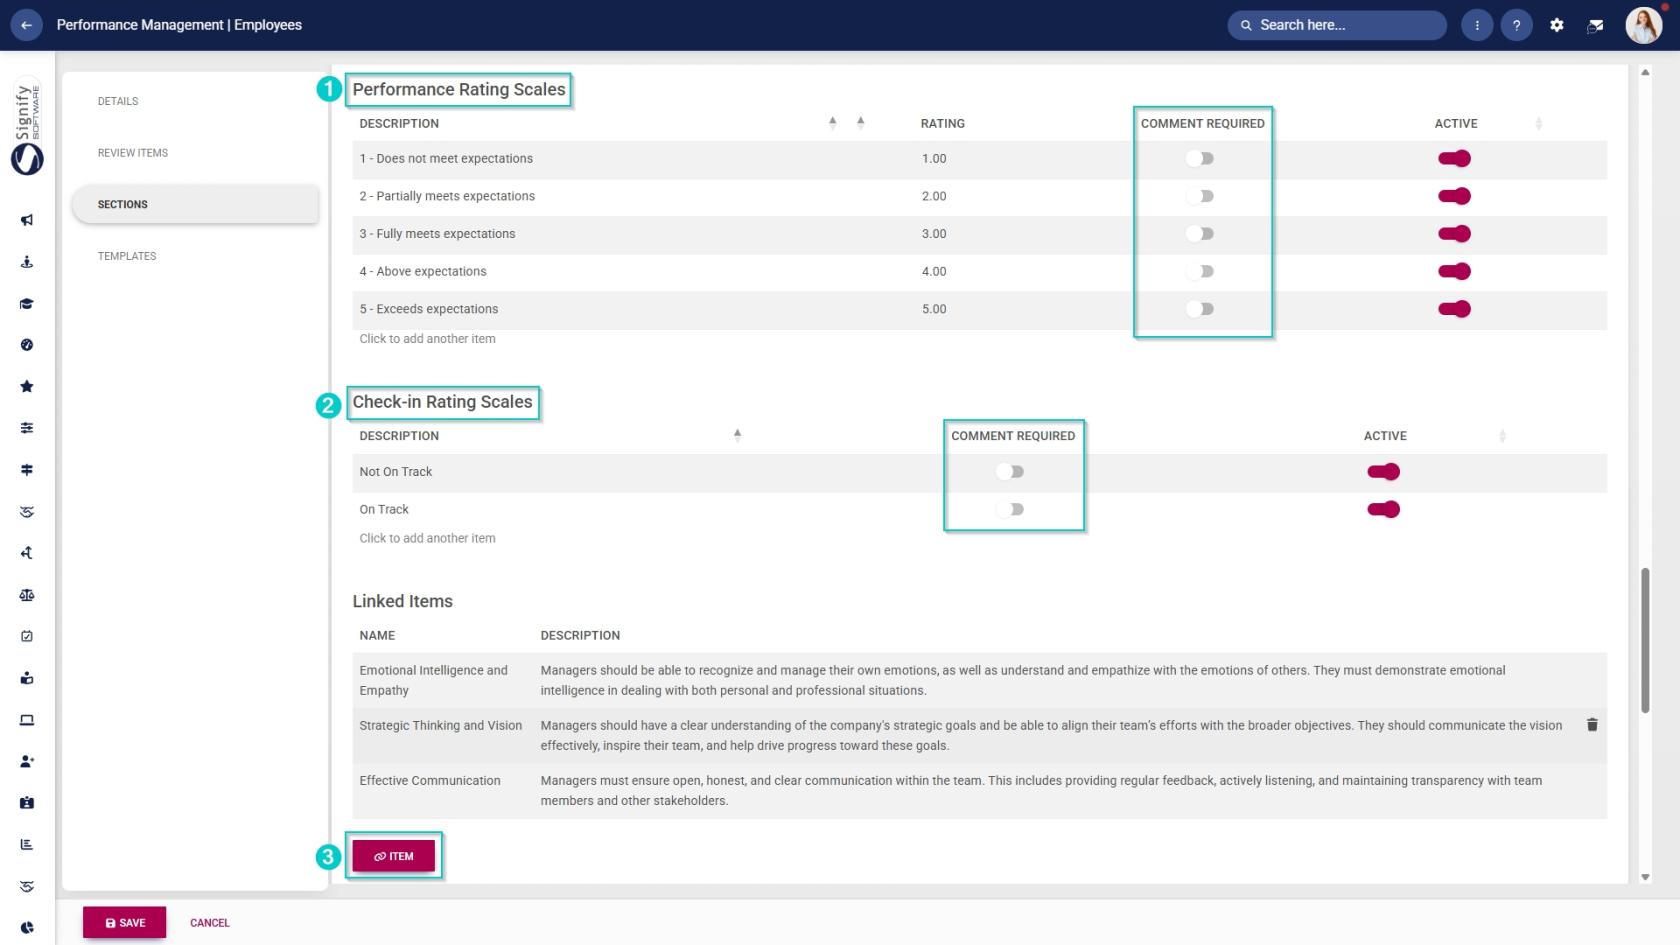The height and width of the screenshot is (945, 1680).
Task: Toggle Comment Required for Exceeds expectations
Action: click(x=1200, y=309)
